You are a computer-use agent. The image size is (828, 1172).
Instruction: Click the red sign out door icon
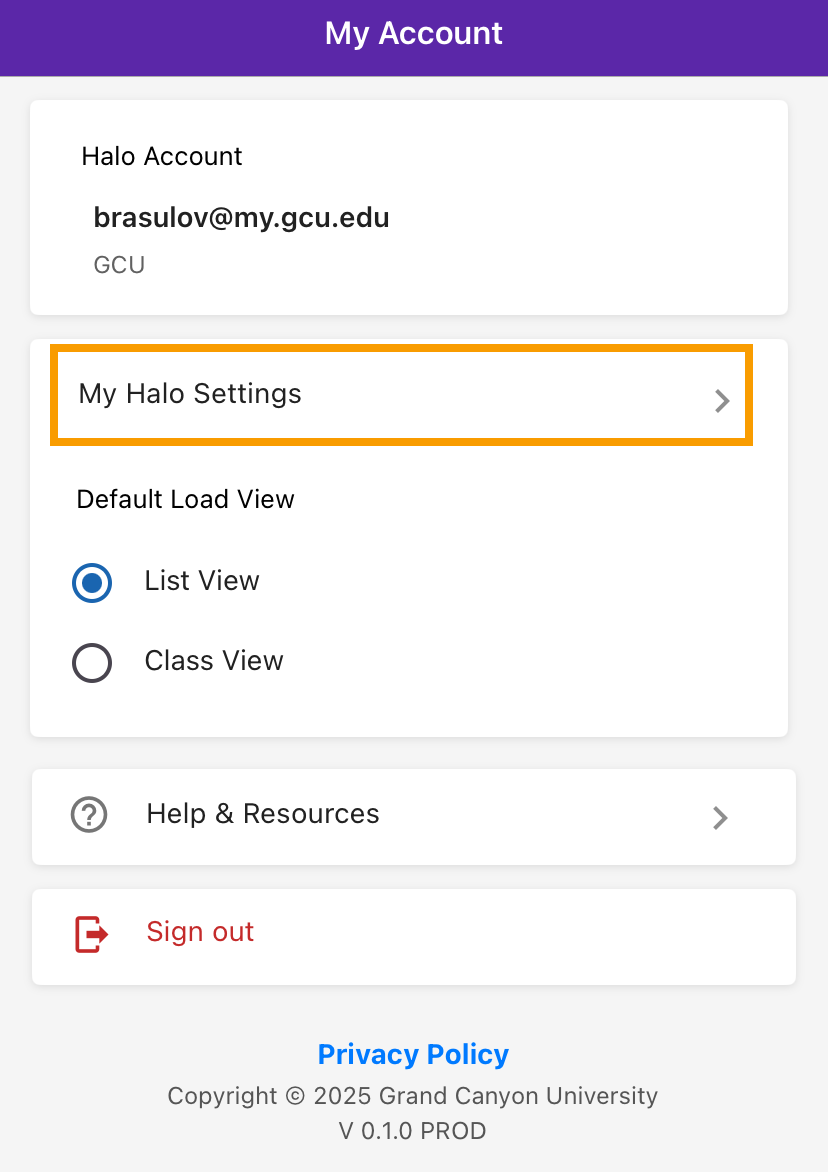(91, 934)
